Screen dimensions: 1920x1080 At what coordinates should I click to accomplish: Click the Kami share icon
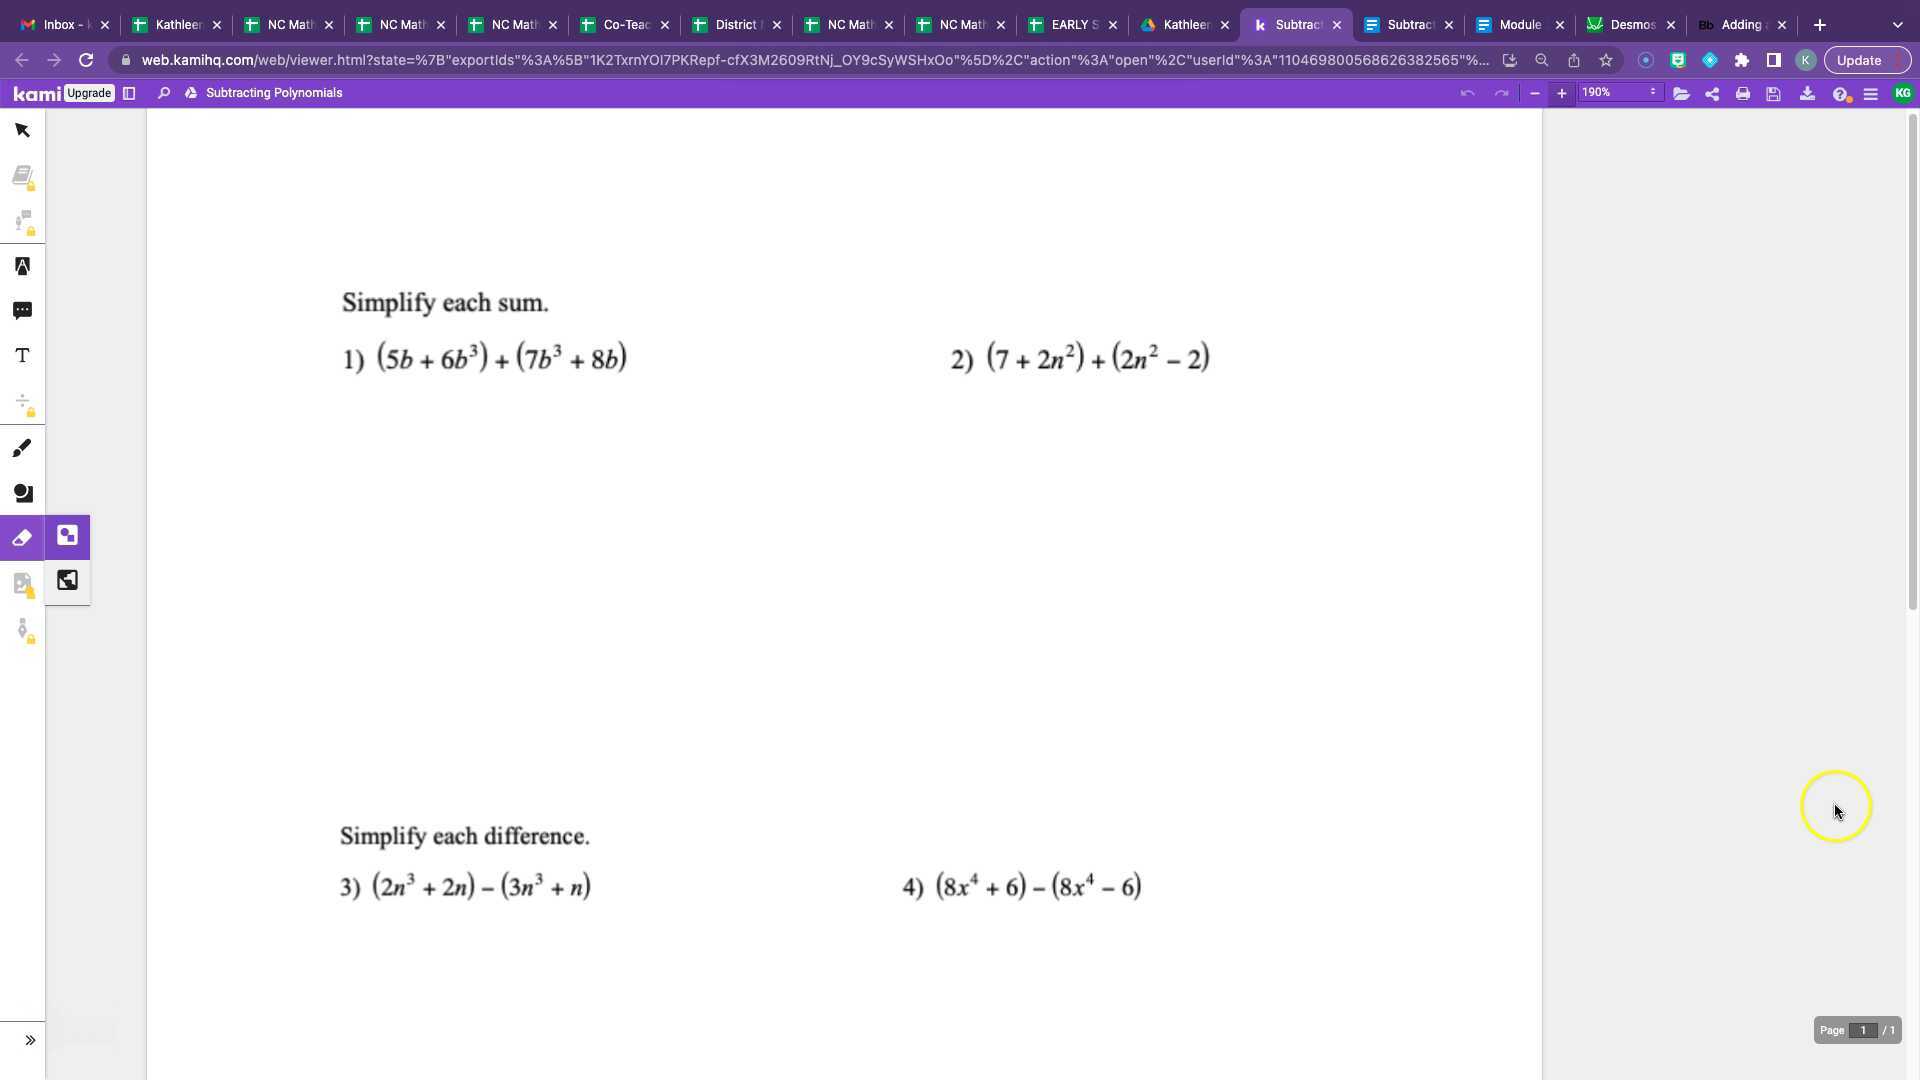coord(1712,93)
